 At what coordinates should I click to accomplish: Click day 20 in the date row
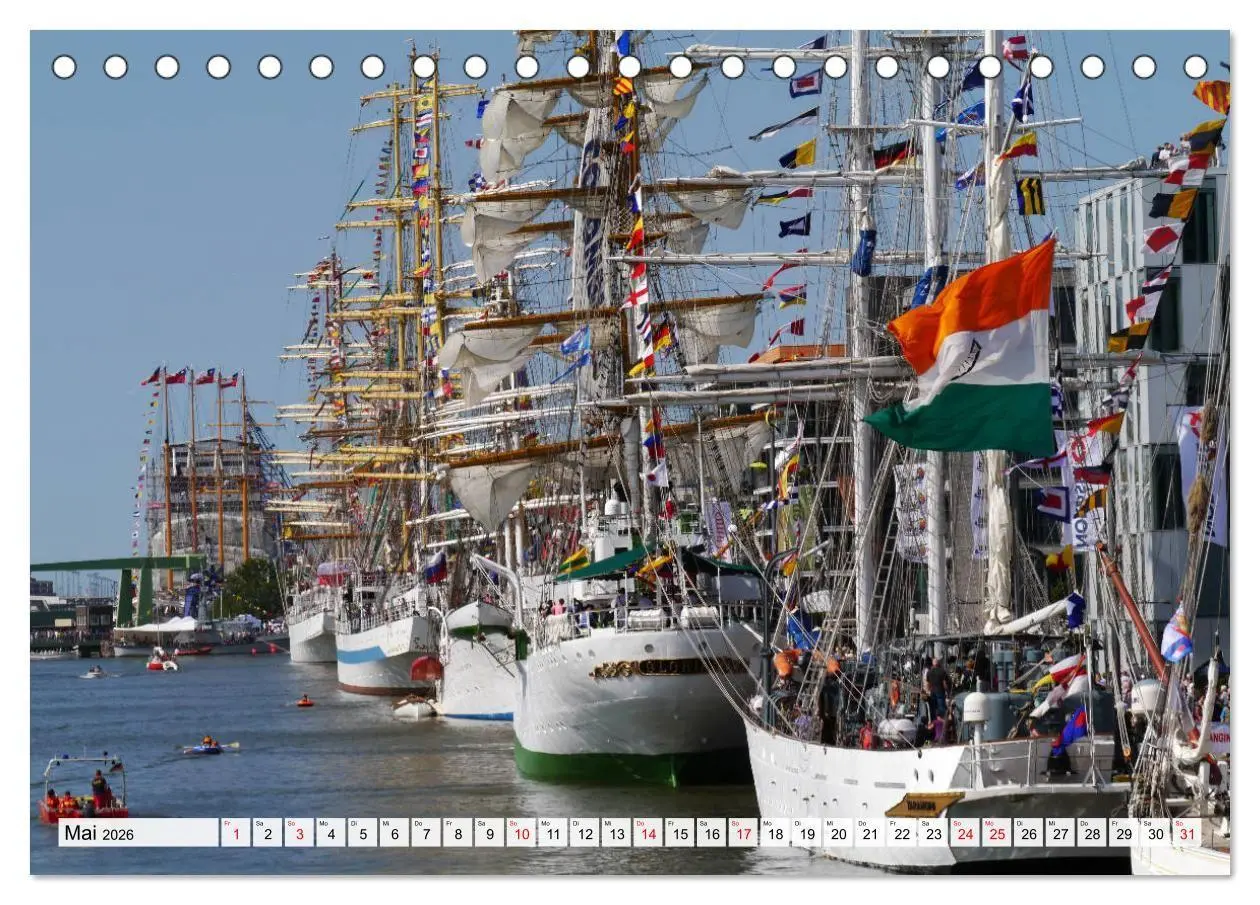[x=839, y=833]
